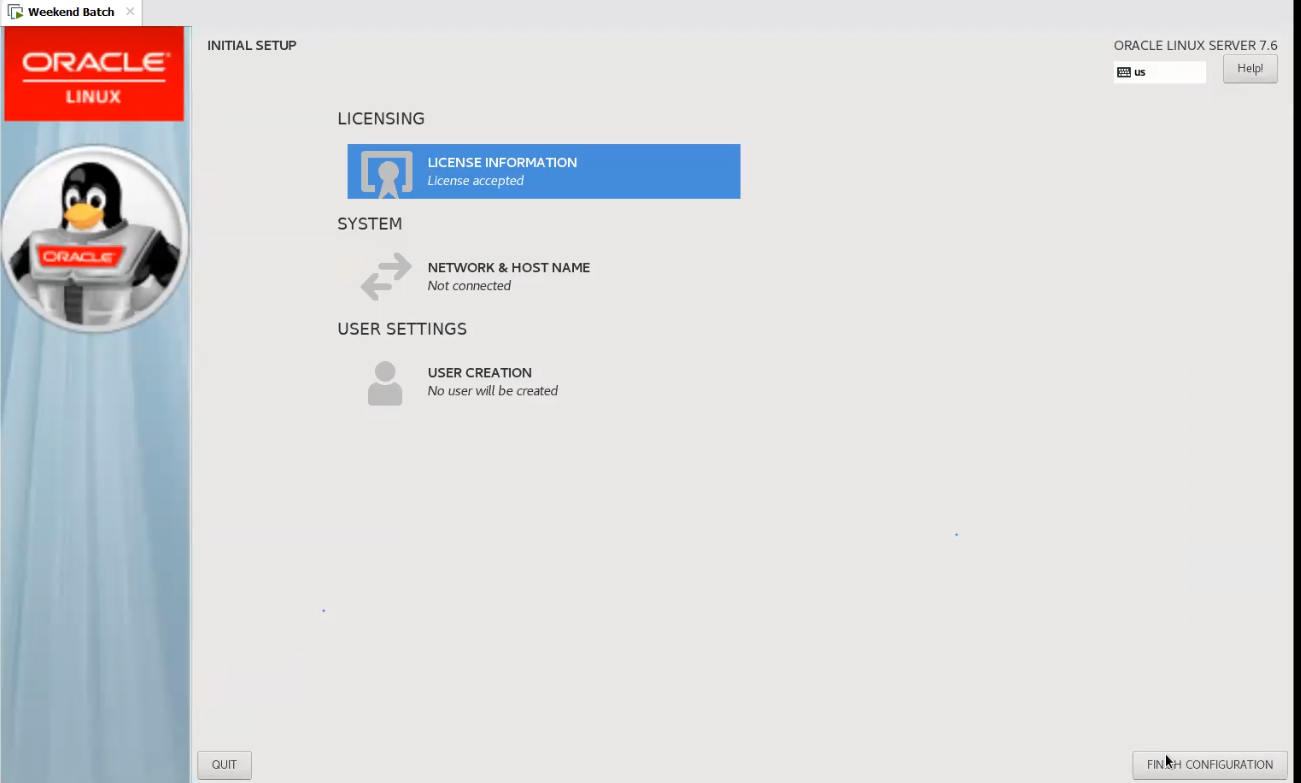Click FINISH CONFIGURATION button

[1210, 765]
